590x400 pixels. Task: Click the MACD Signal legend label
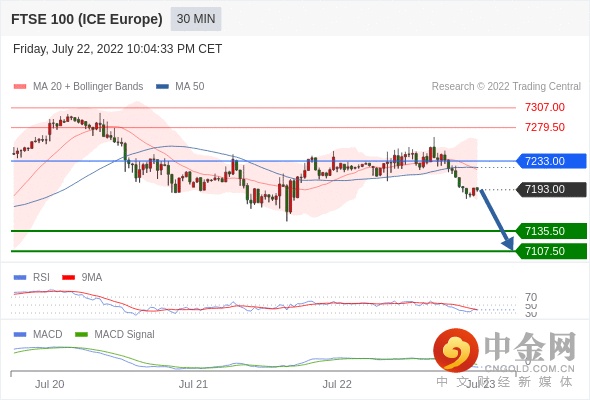coord(125,335)
